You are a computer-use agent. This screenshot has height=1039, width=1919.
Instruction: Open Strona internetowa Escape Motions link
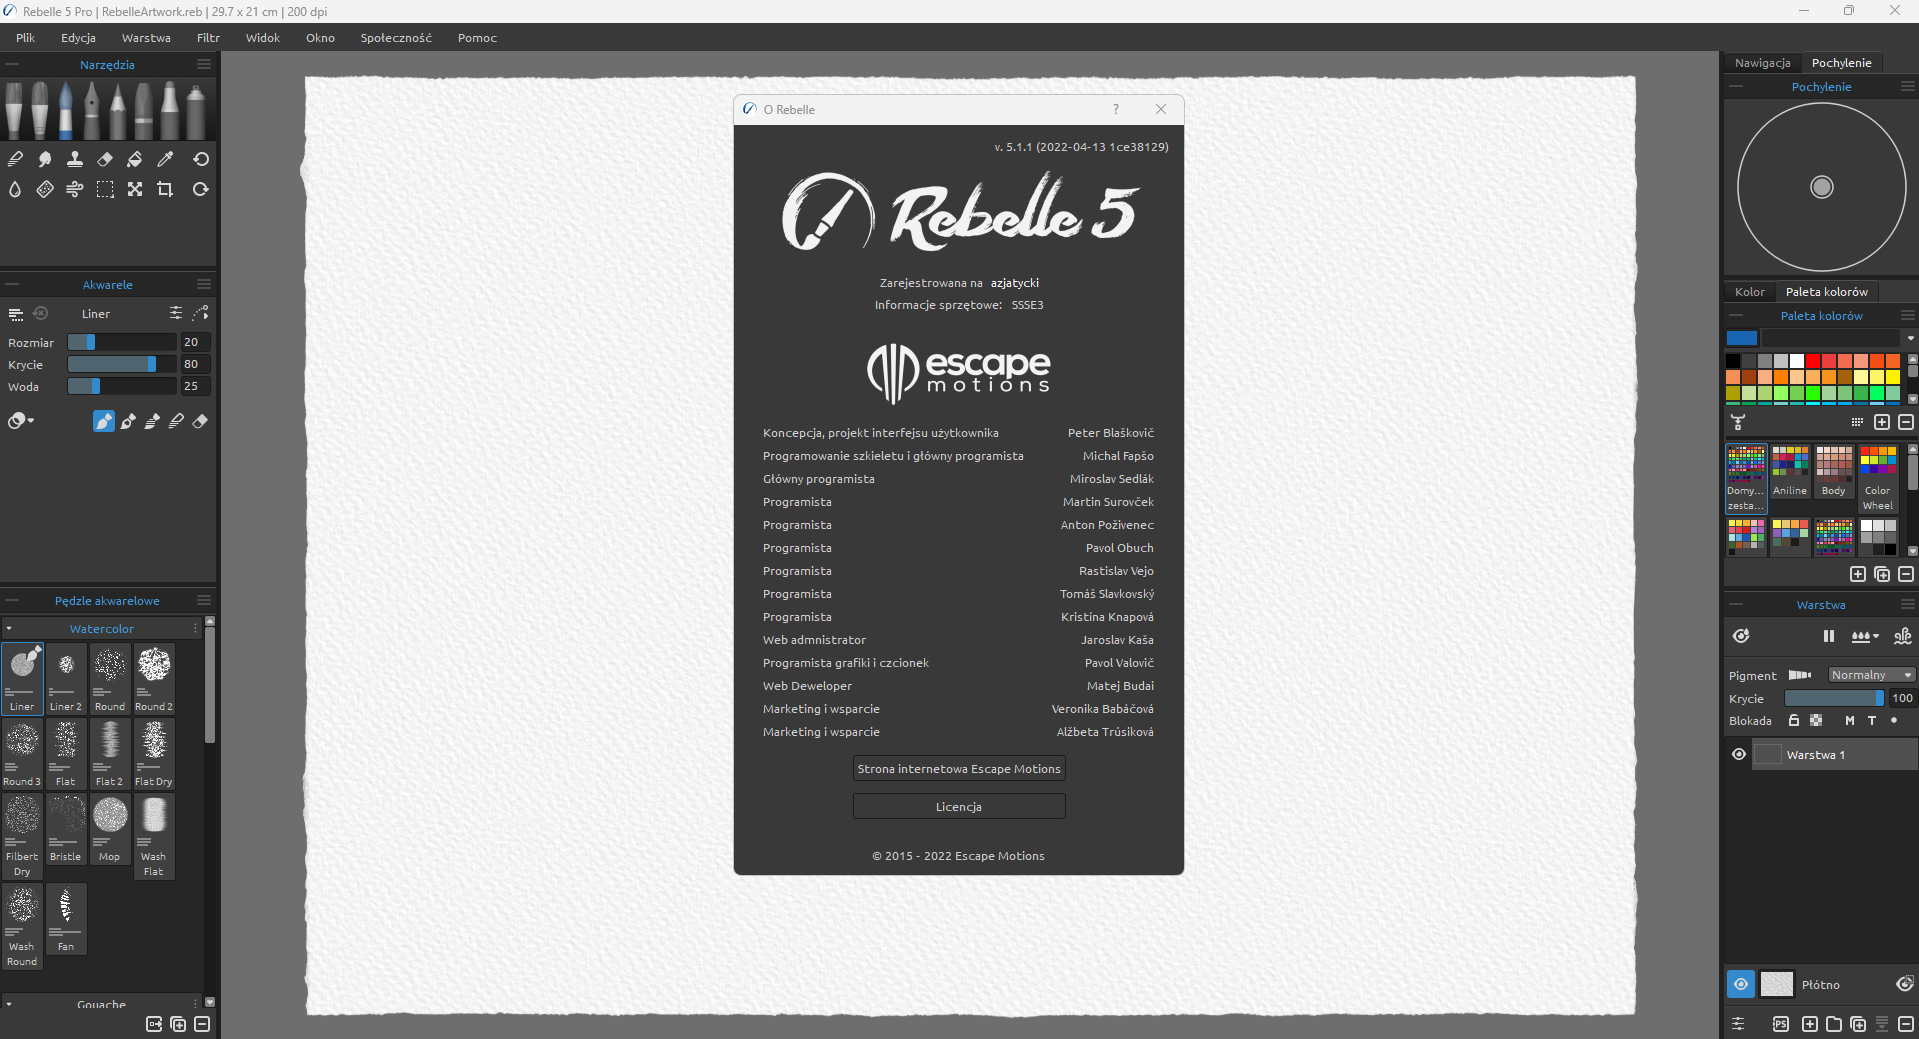(x=959, y=769)
